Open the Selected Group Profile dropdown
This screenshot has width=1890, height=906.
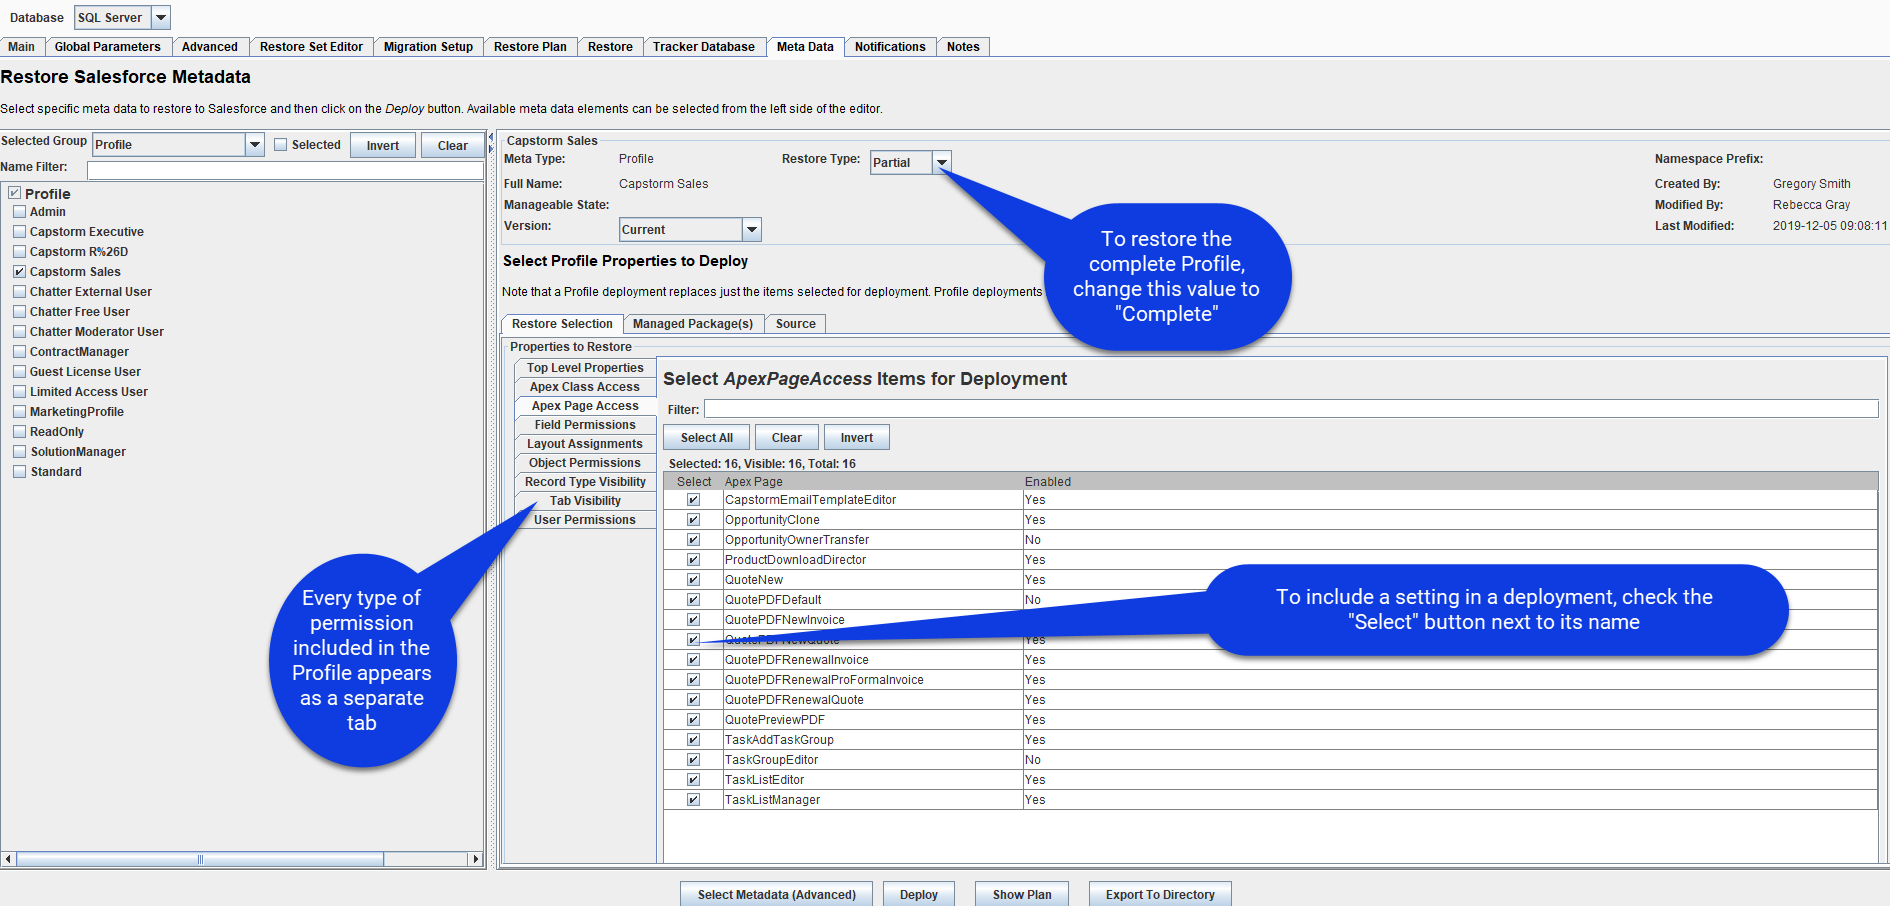pyautogui.click(x=255, y=145)
